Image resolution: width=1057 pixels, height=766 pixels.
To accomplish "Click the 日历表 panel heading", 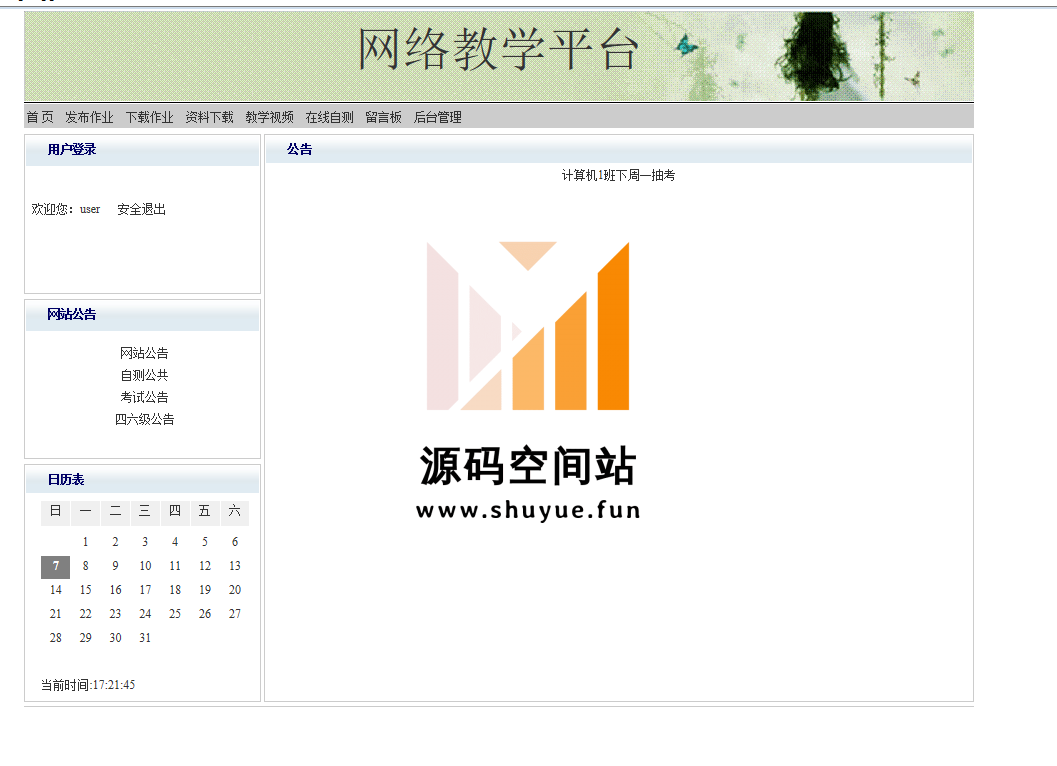I will point(65,479).
